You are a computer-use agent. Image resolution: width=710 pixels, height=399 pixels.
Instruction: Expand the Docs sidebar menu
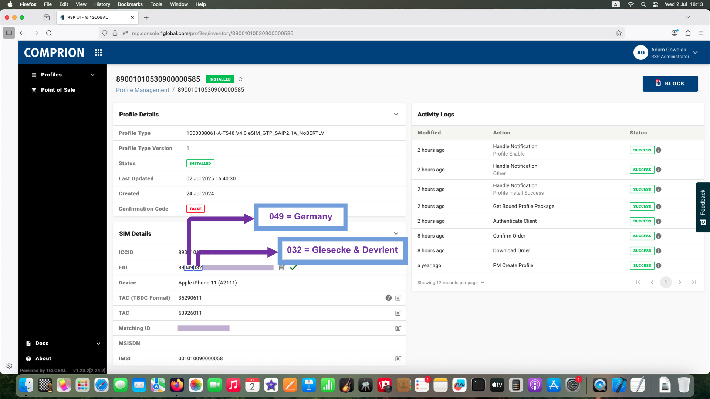pyautogui.click(x=62, y=343)
